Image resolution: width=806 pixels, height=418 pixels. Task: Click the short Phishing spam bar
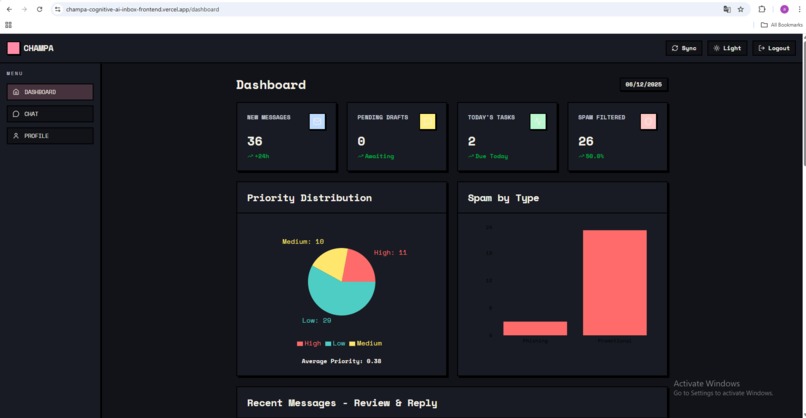(535, 329)
